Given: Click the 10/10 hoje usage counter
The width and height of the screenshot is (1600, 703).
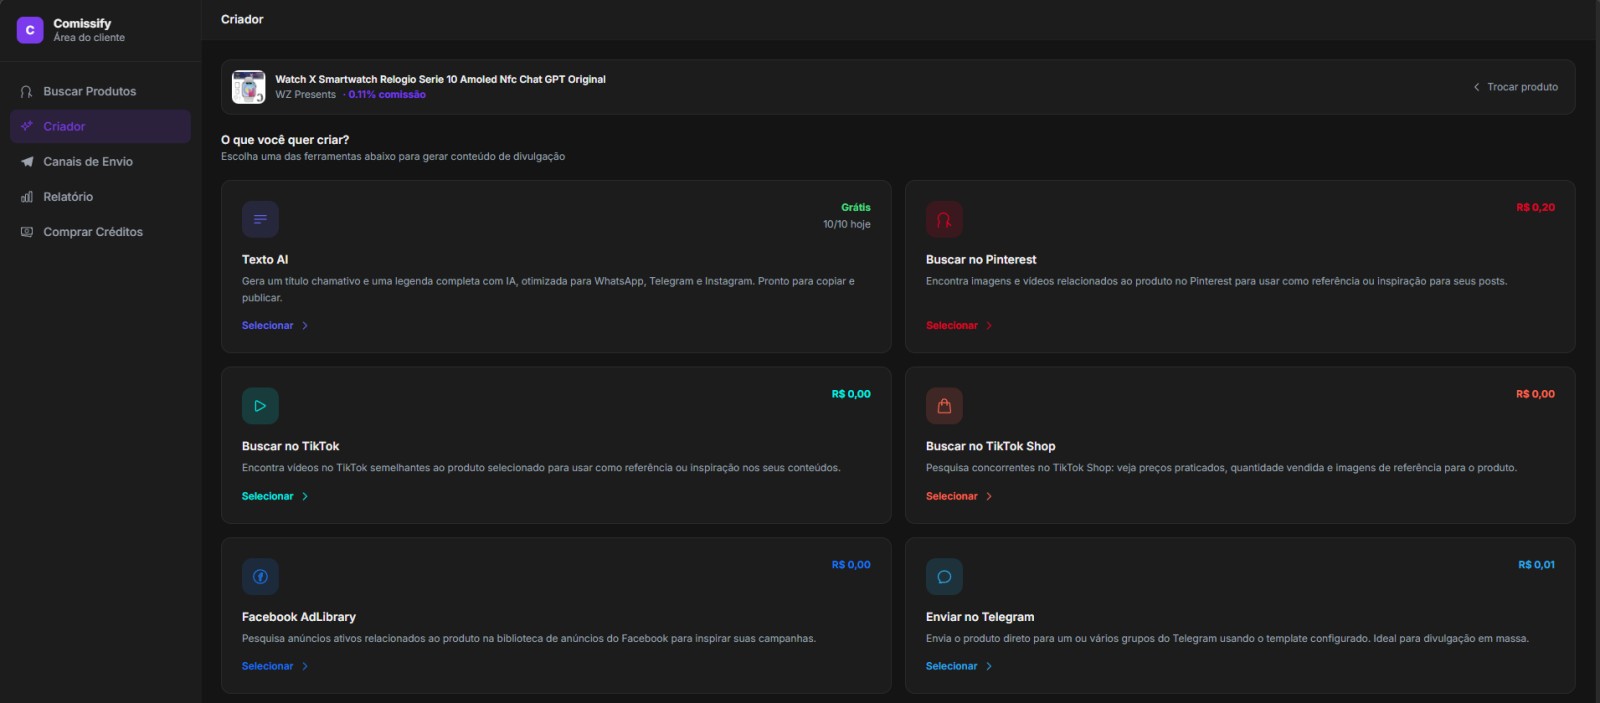Looking at the screenshot, I should point(847,224).
